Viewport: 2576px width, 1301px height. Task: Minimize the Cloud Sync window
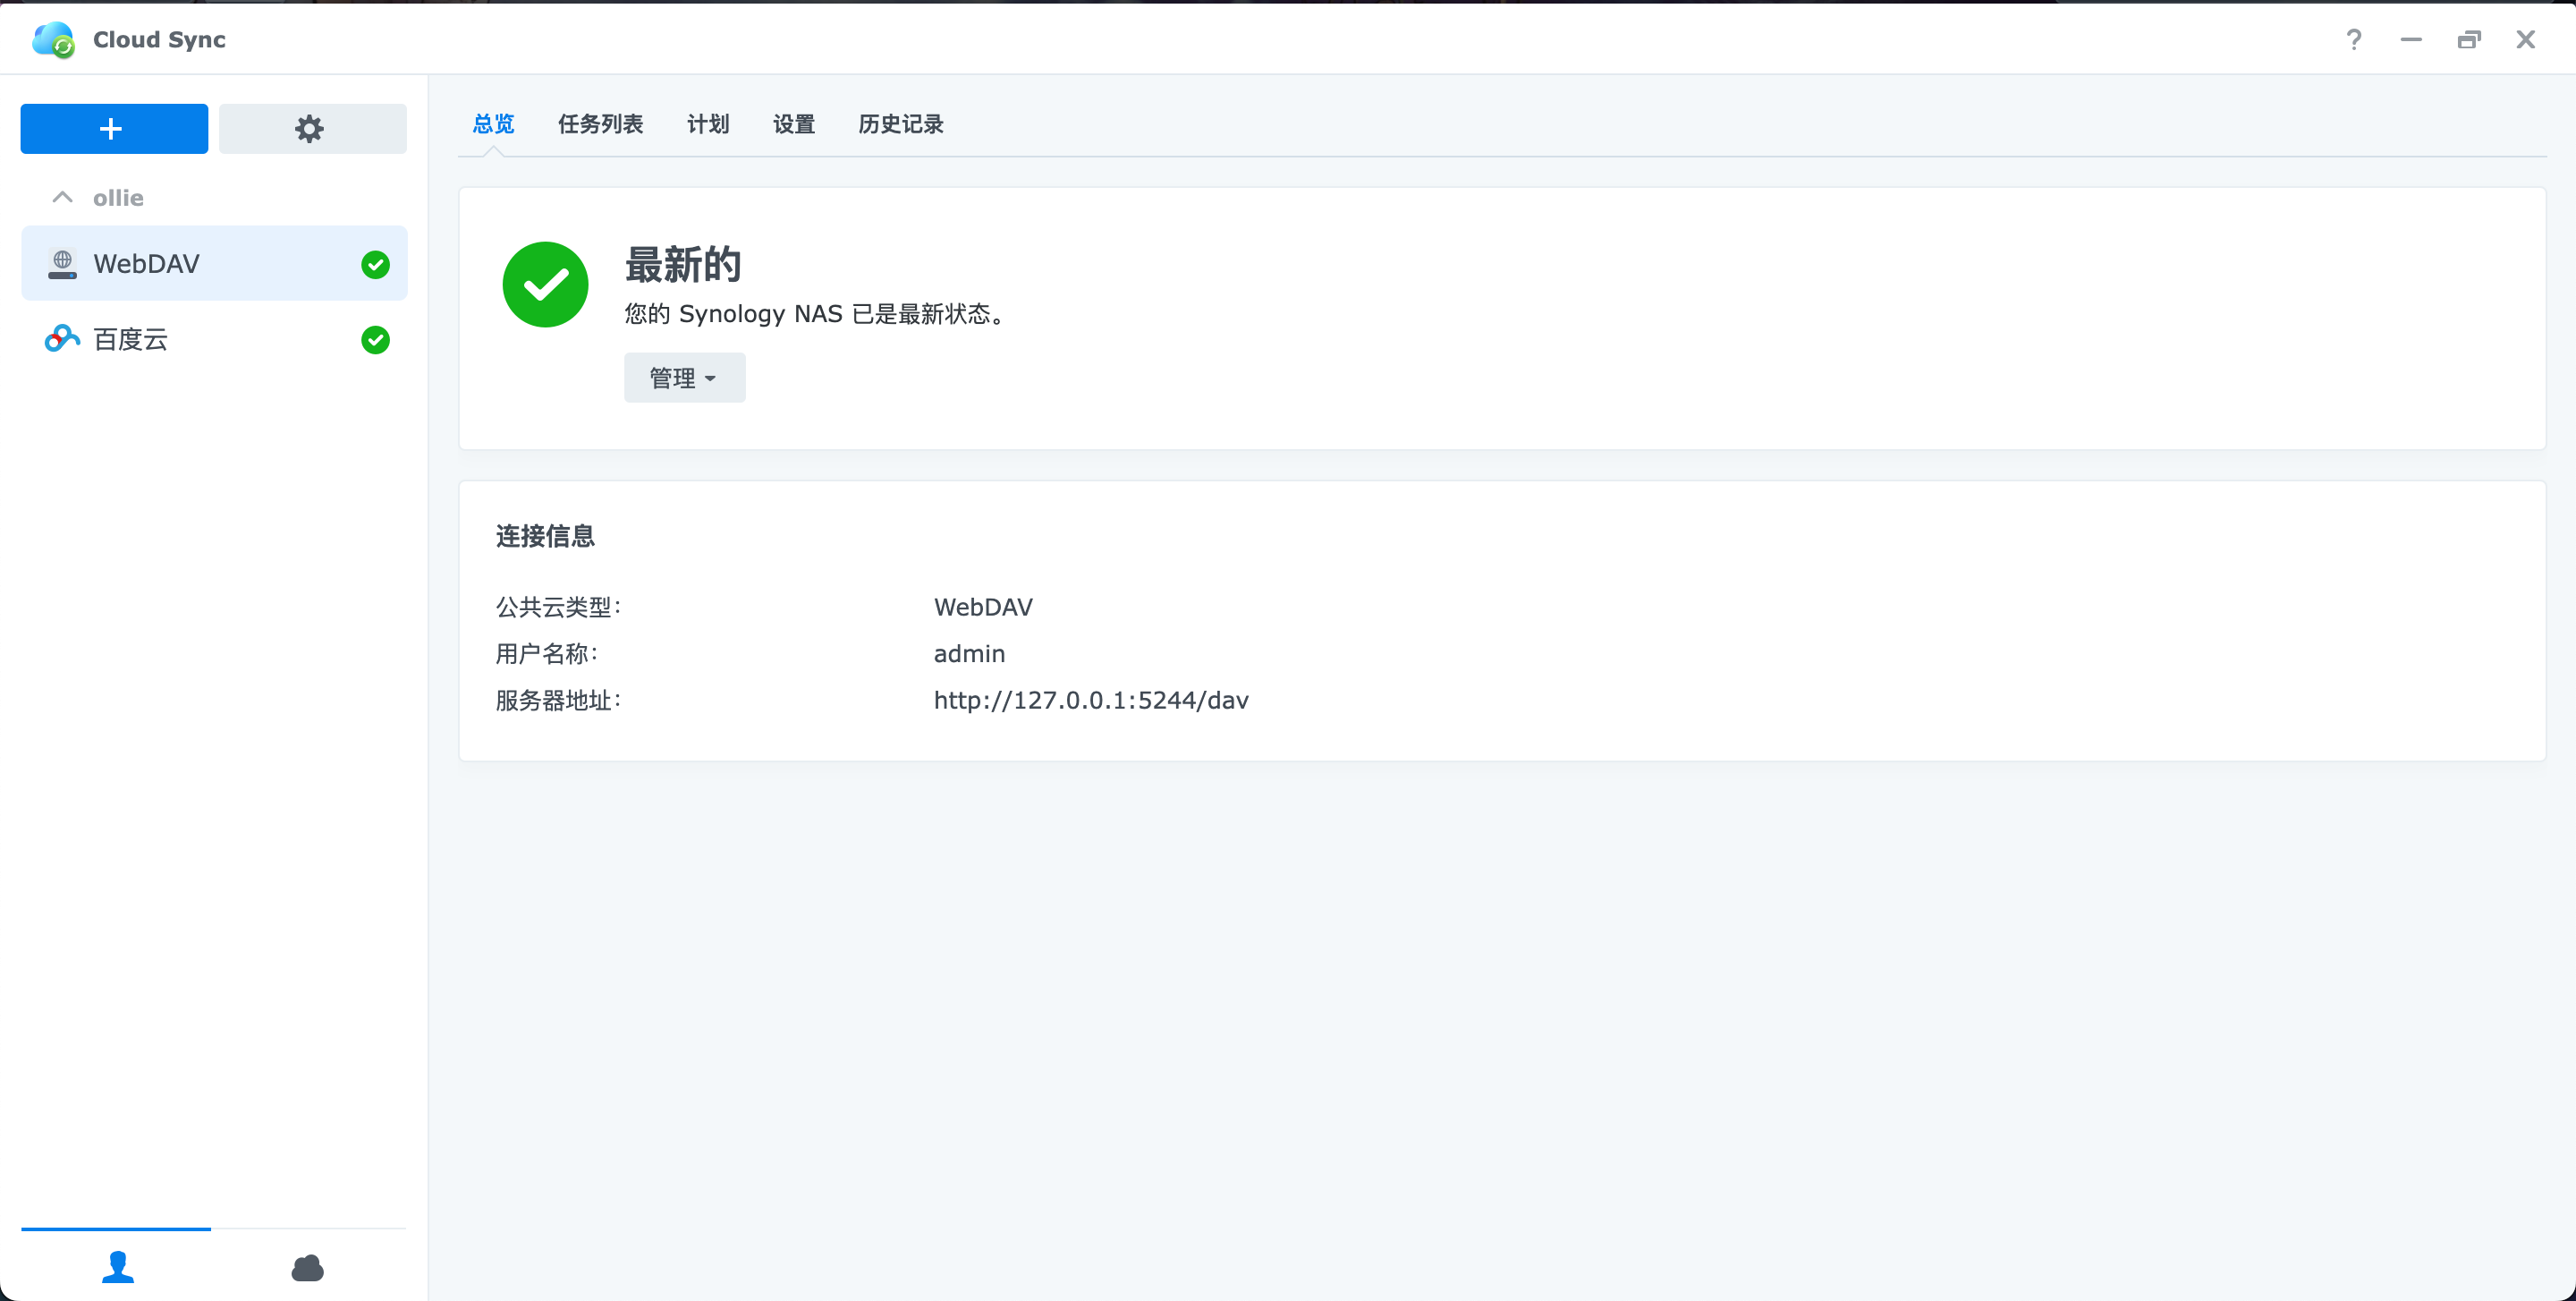click(2411, 39)
